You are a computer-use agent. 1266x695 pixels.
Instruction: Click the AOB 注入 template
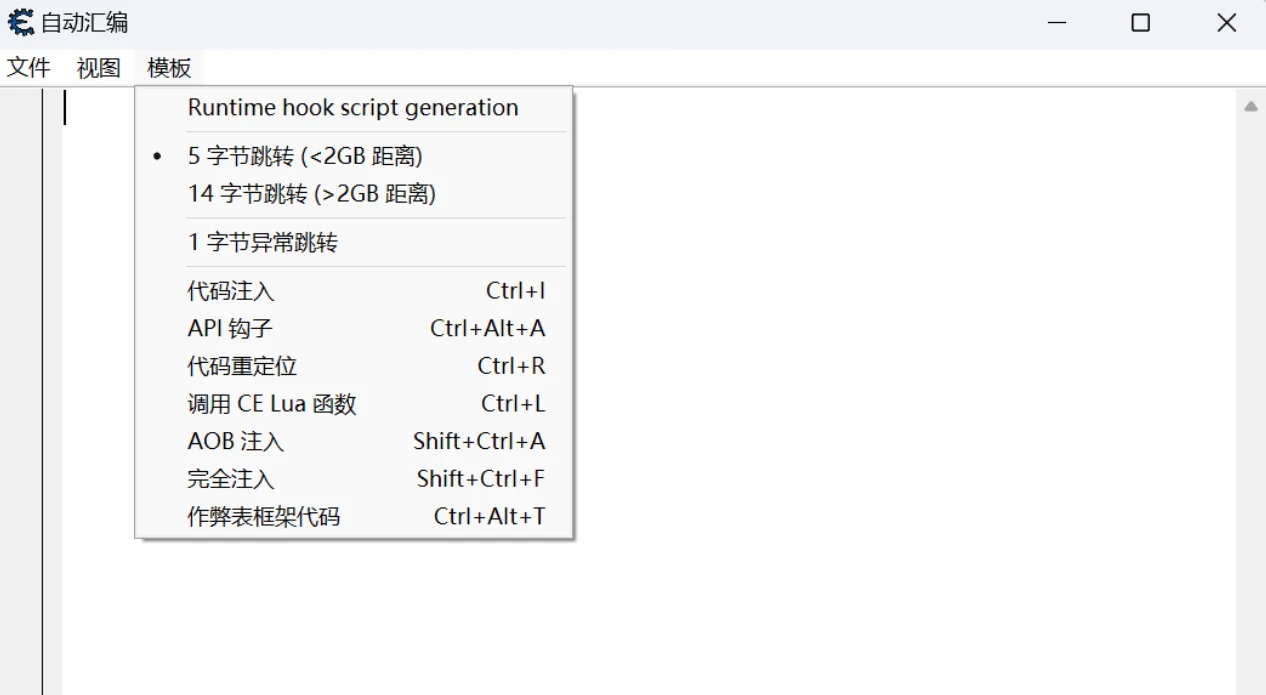point(236,441)
